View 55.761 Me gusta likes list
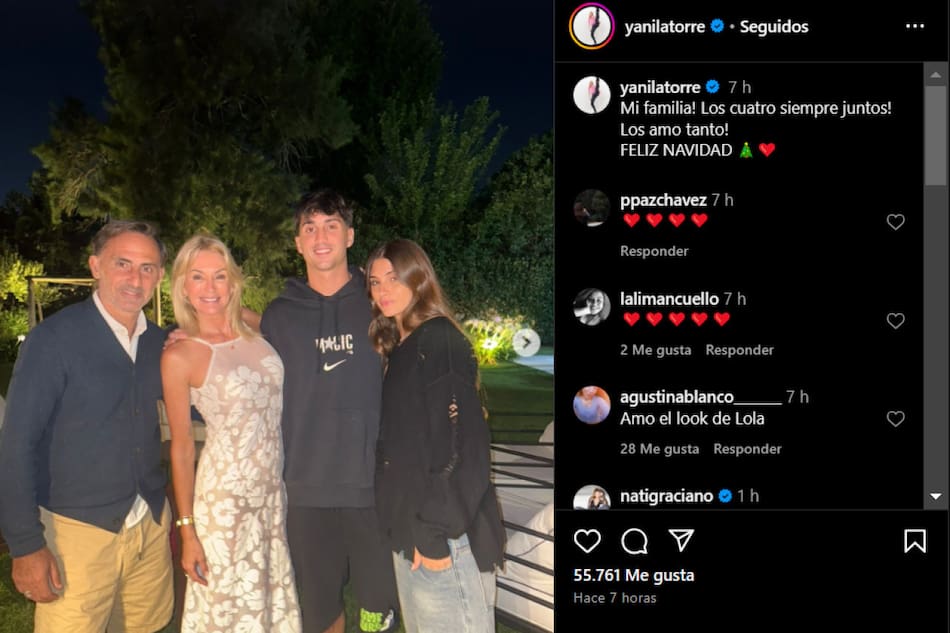 pos(634,575)
